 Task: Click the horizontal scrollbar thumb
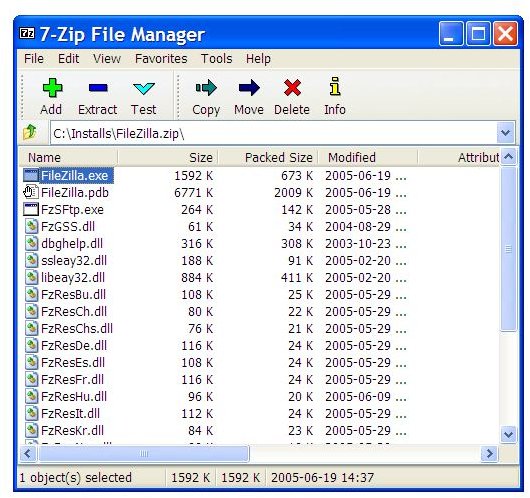pos(144,453)
